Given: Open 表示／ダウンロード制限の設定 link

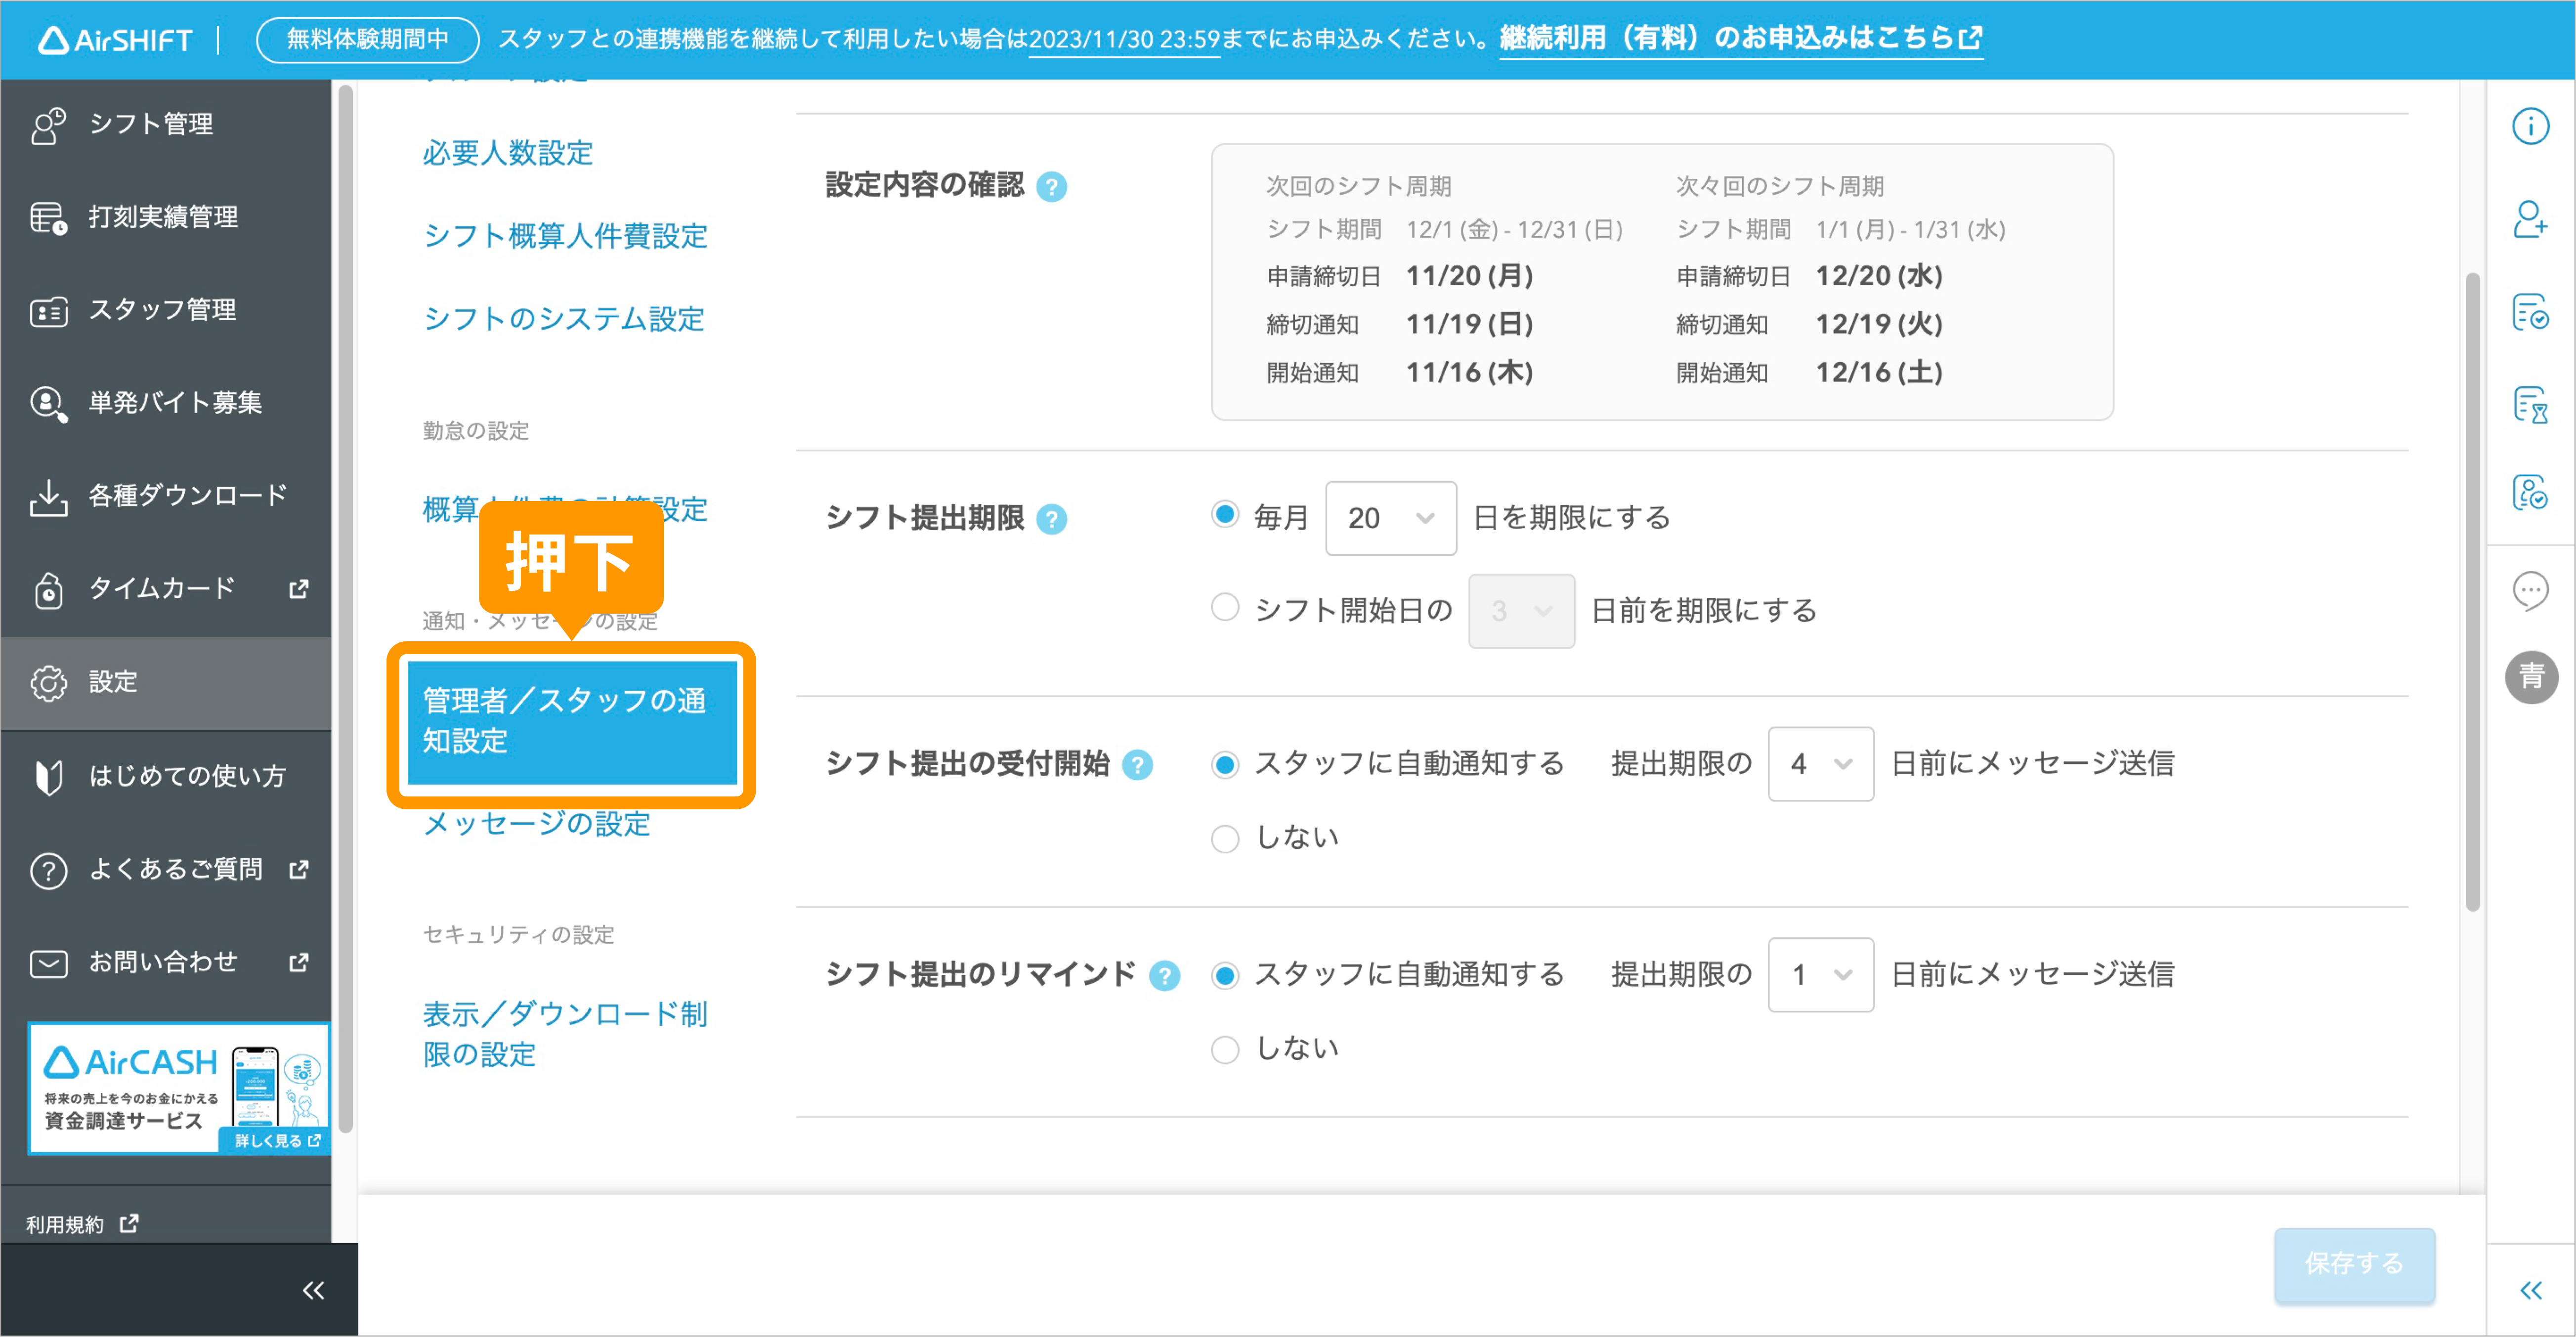Looking at the screenshot, I should tap(565, 1034).
